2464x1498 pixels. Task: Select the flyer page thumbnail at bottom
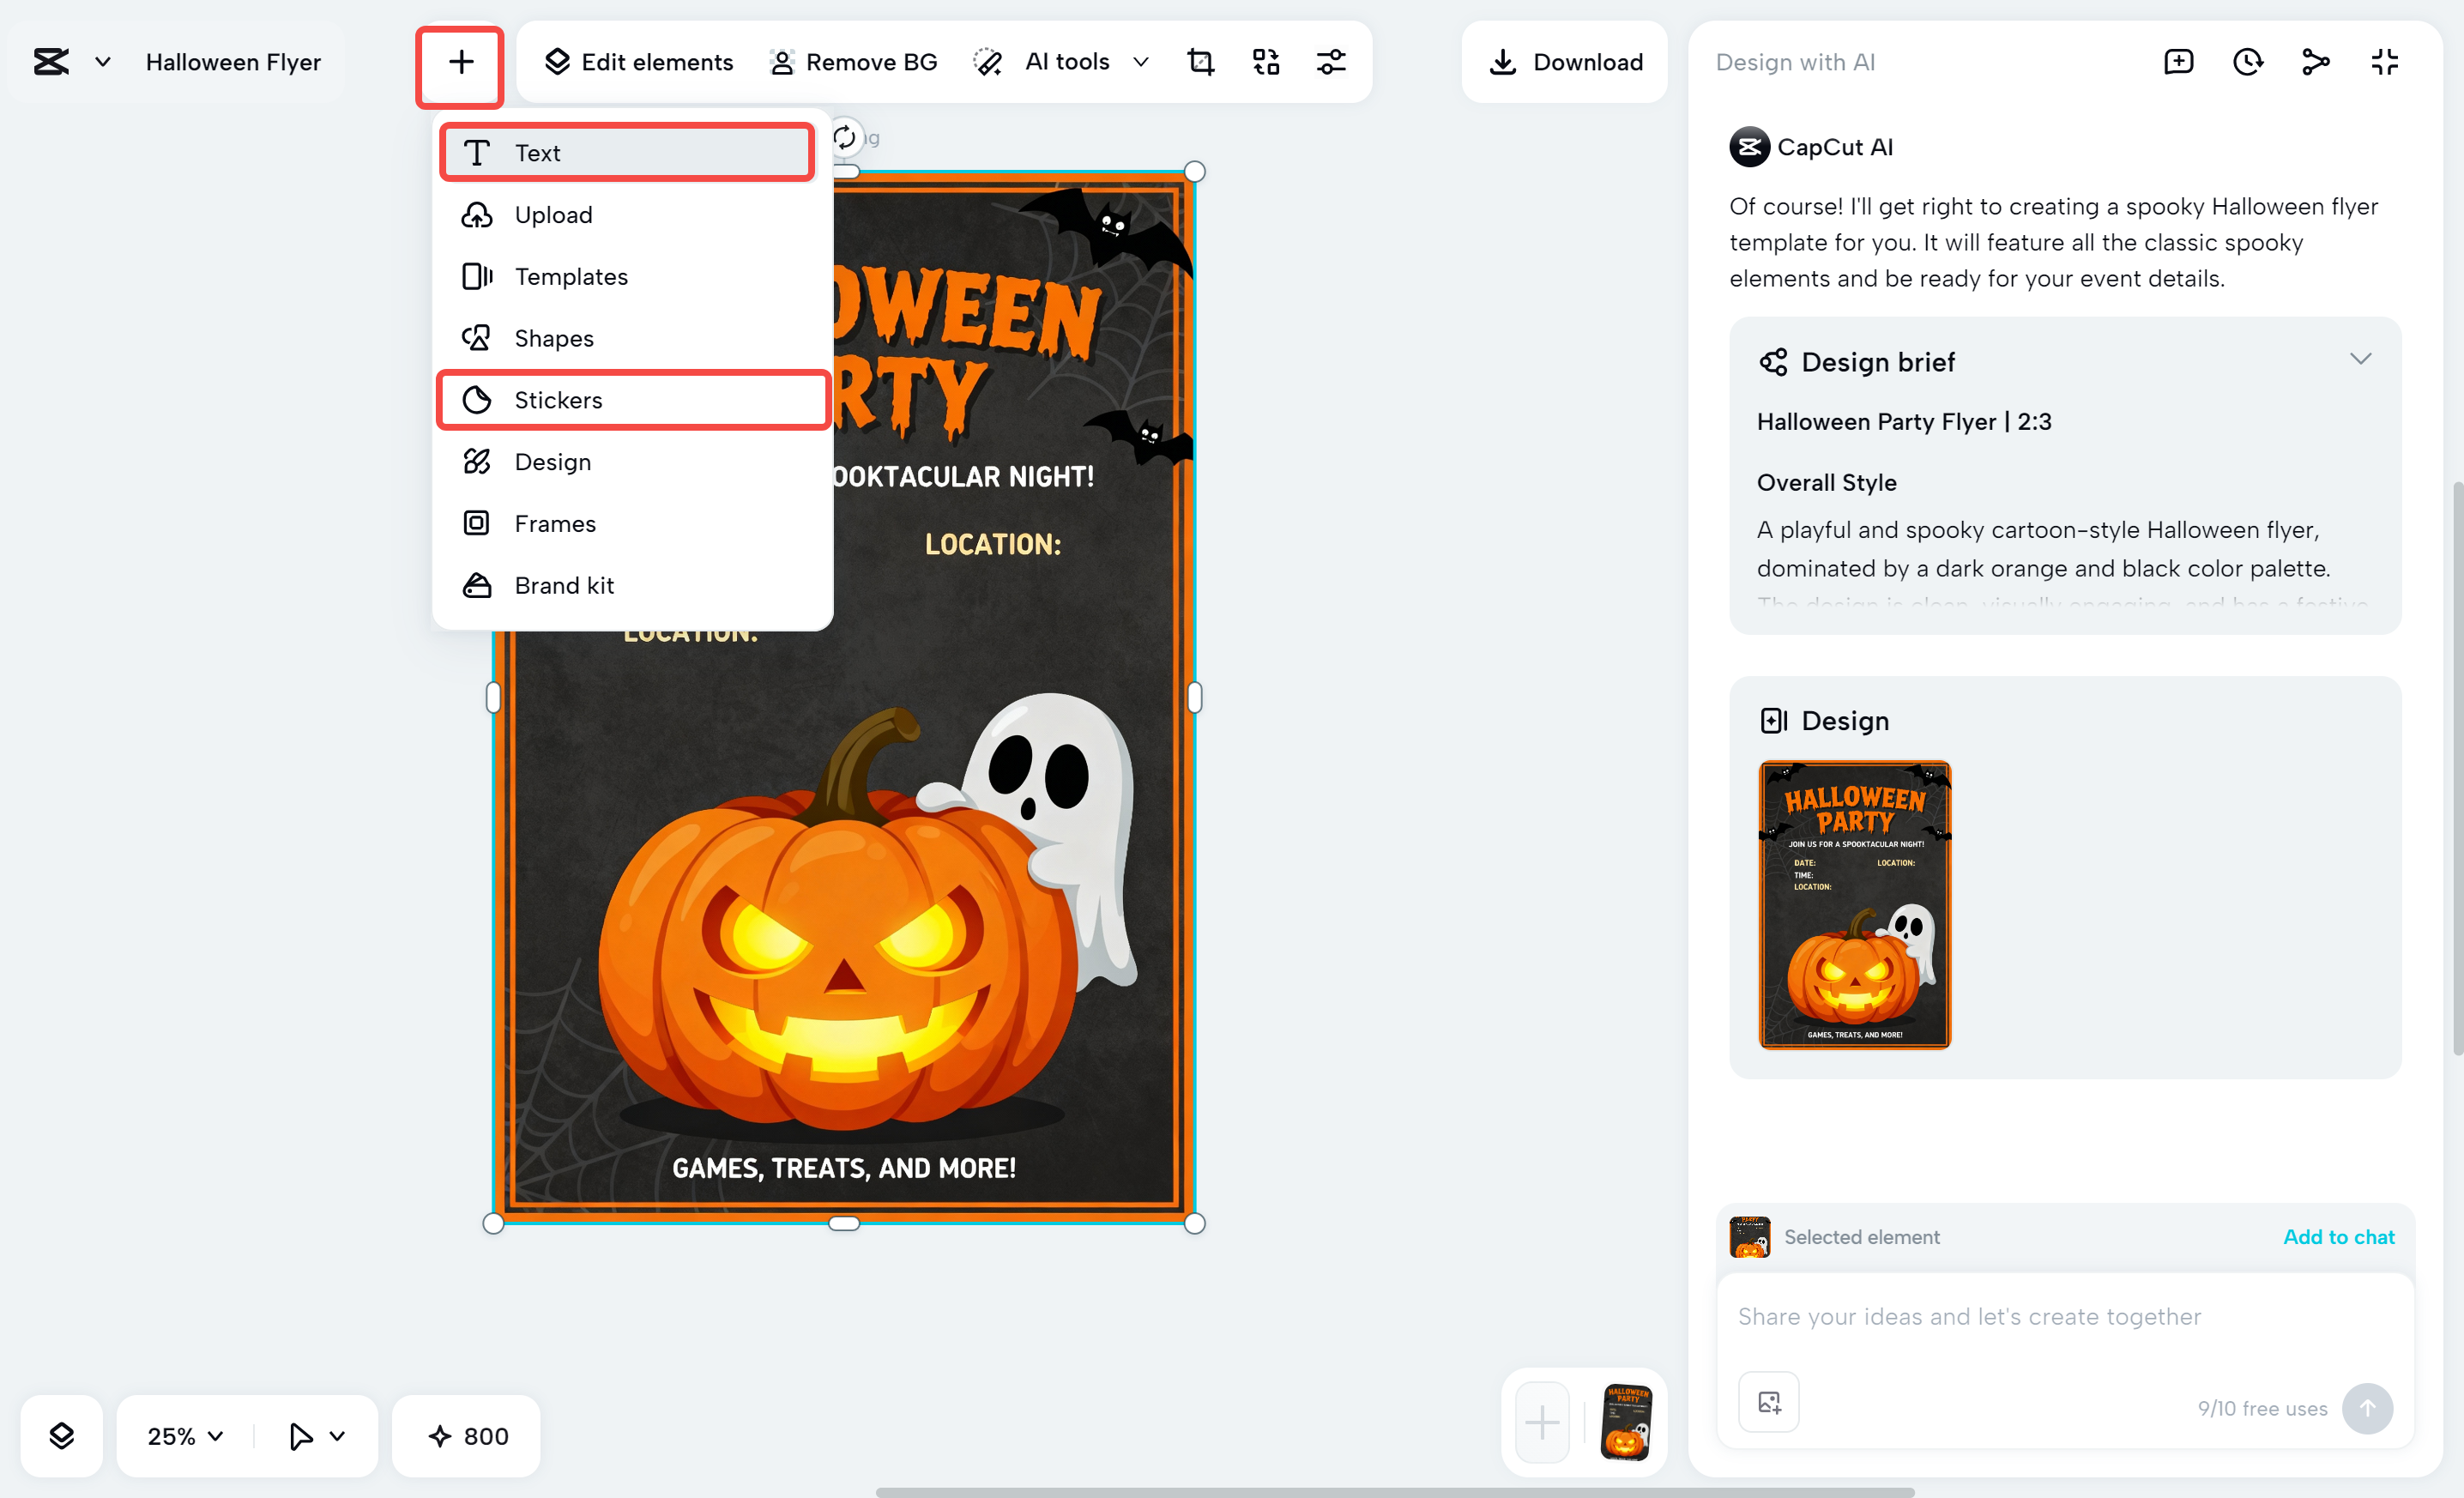click(1626, 1421)
